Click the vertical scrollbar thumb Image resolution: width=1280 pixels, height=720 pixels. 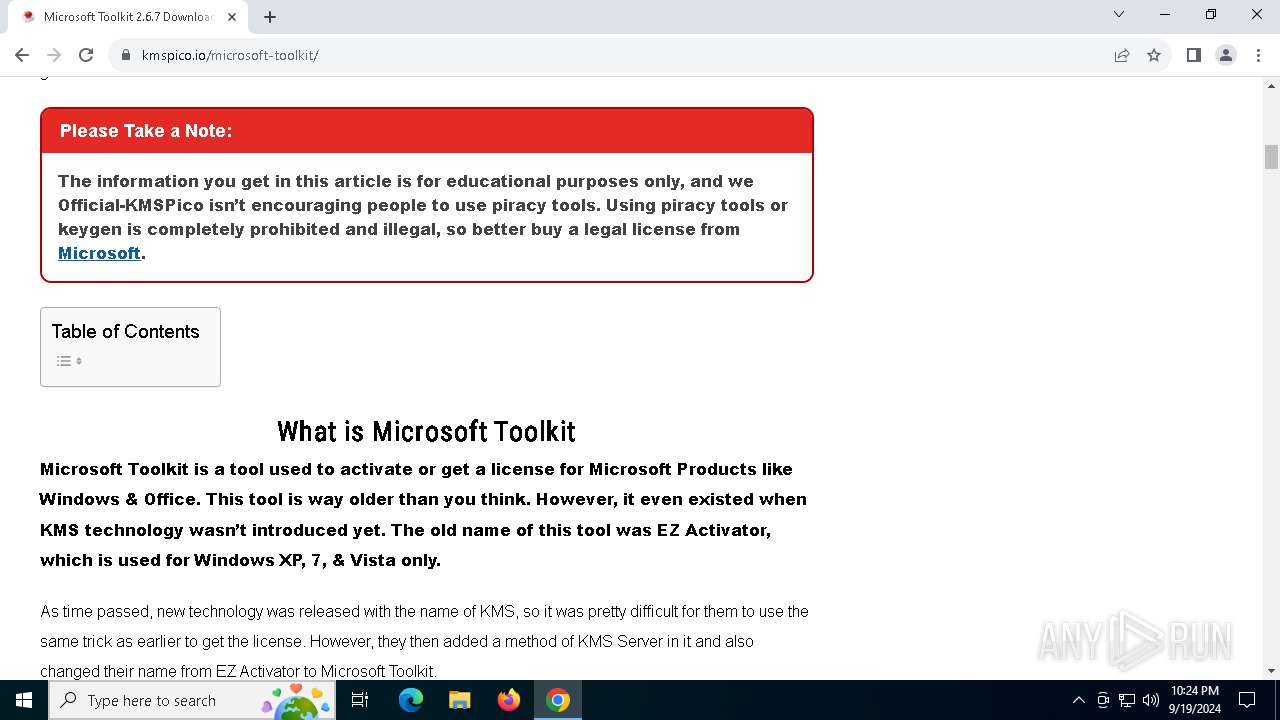click(x=1271, y=157)
